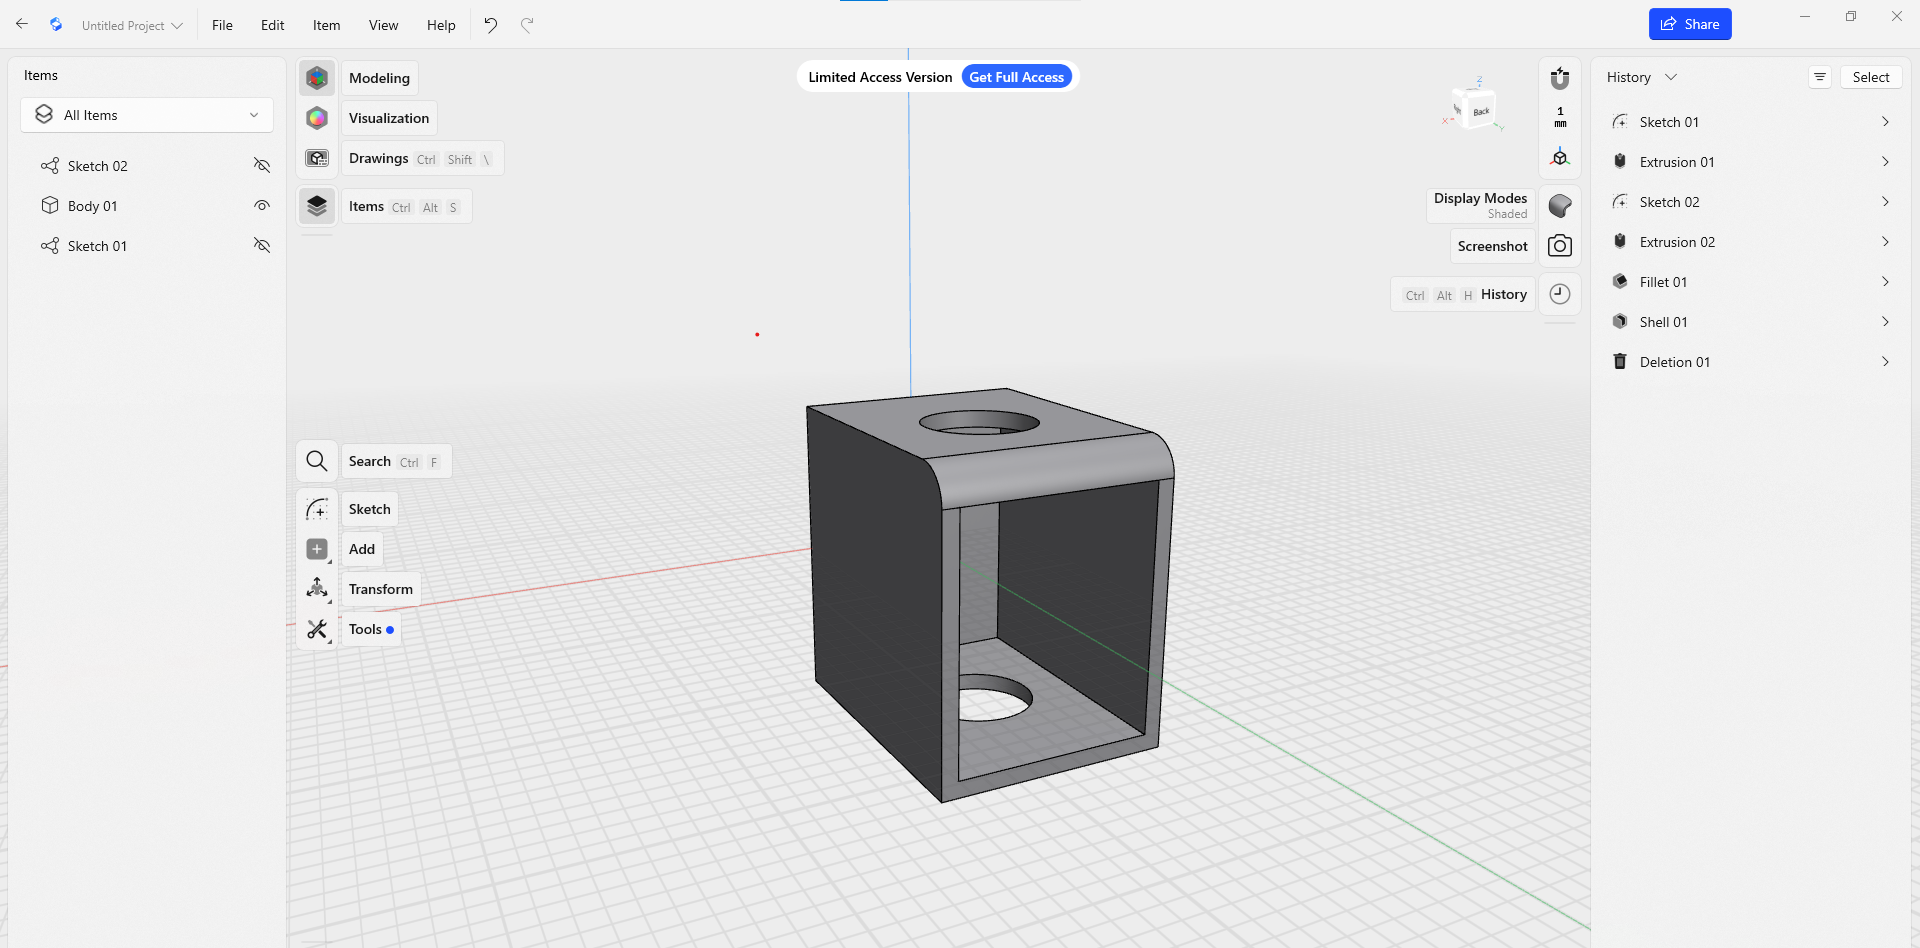Open the Edit menu
The width and height of the screenshot is (1920, 948).
click(x=272, y=25)
